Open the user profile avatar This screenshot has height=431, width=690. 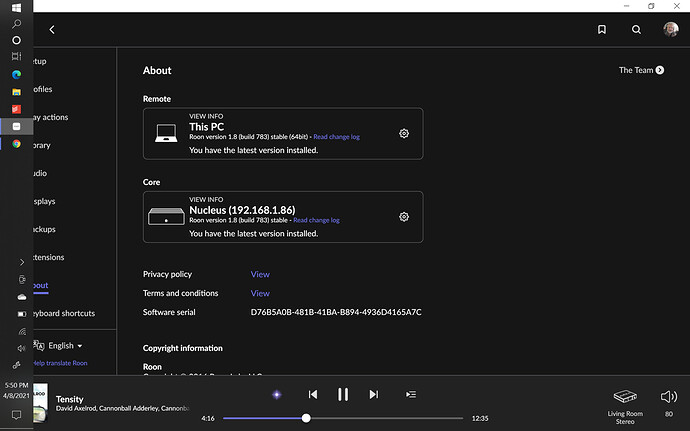671,29
